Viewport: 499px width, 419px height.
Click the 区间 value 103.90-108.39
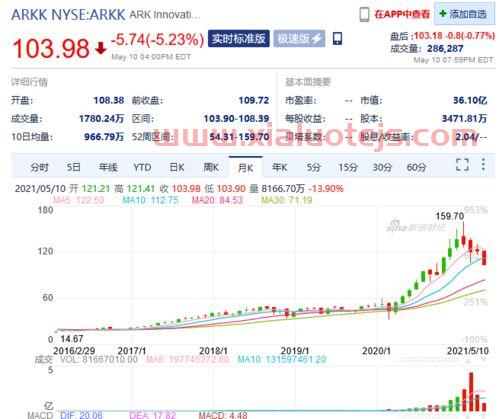click(x=236, y=119)
